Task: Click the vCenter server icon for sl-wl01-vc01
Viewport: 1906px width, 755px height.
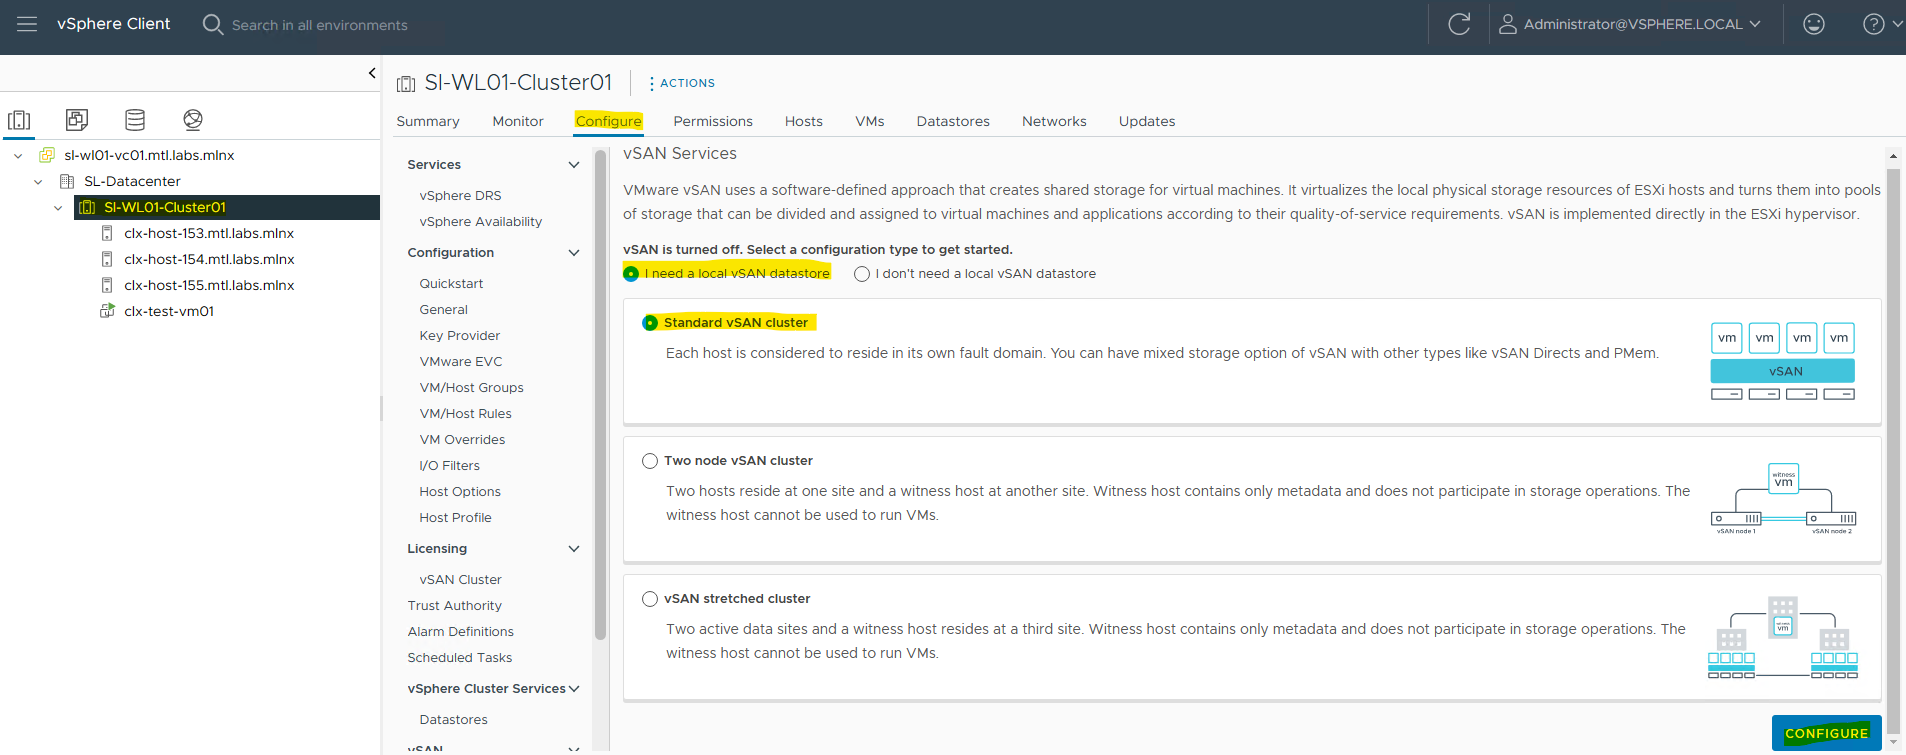Action: pos(47,155)
